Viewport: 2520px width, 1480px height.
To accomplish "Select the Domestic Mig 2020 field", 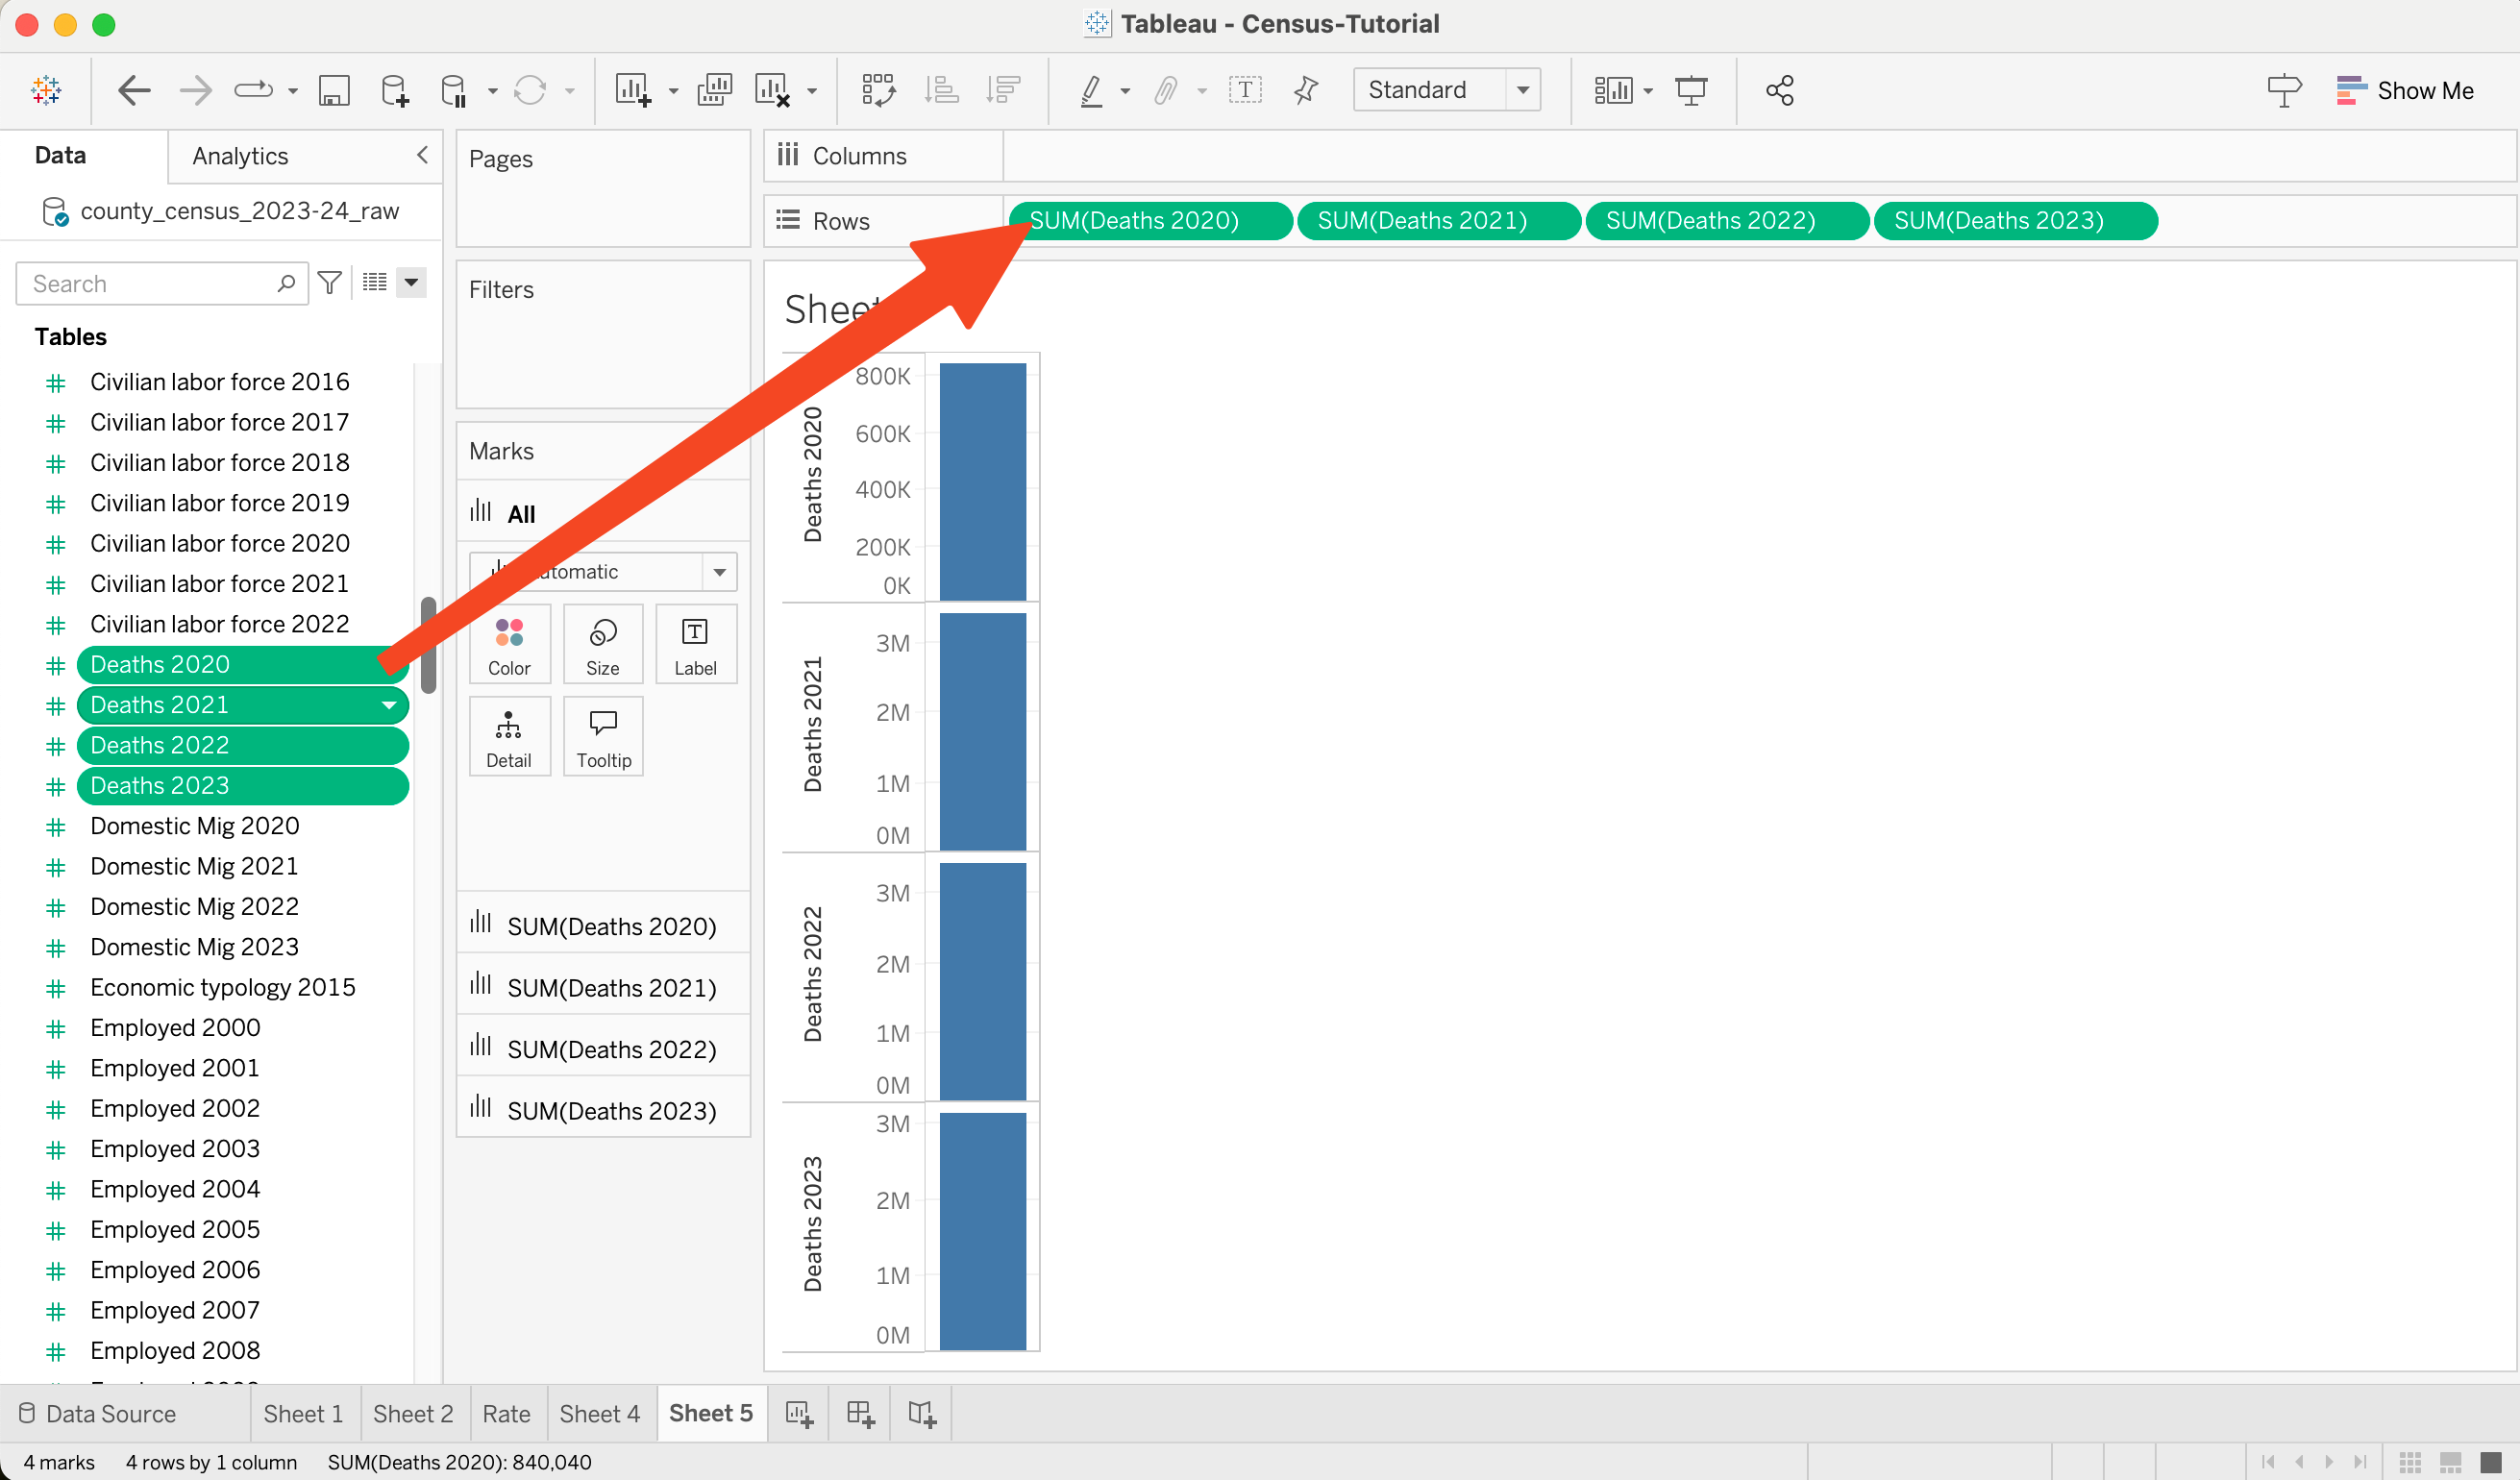I will coord(194,826).
